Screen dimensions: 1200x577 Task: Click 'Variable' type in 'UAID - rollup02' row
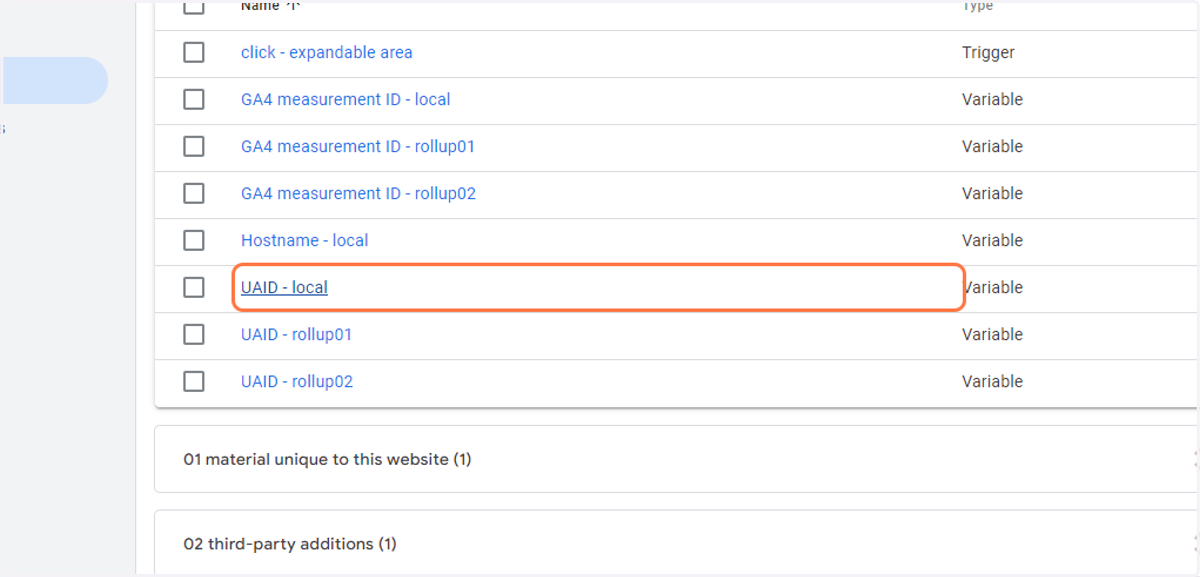click(x=992, y=381)
